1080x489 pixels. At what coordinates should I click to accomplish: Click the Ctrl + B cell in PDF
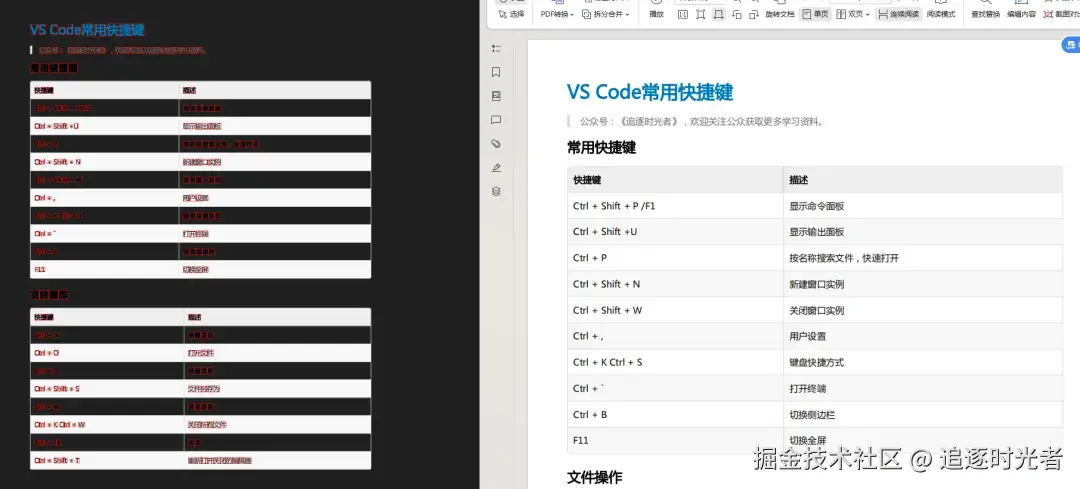(x=675, y=415)
